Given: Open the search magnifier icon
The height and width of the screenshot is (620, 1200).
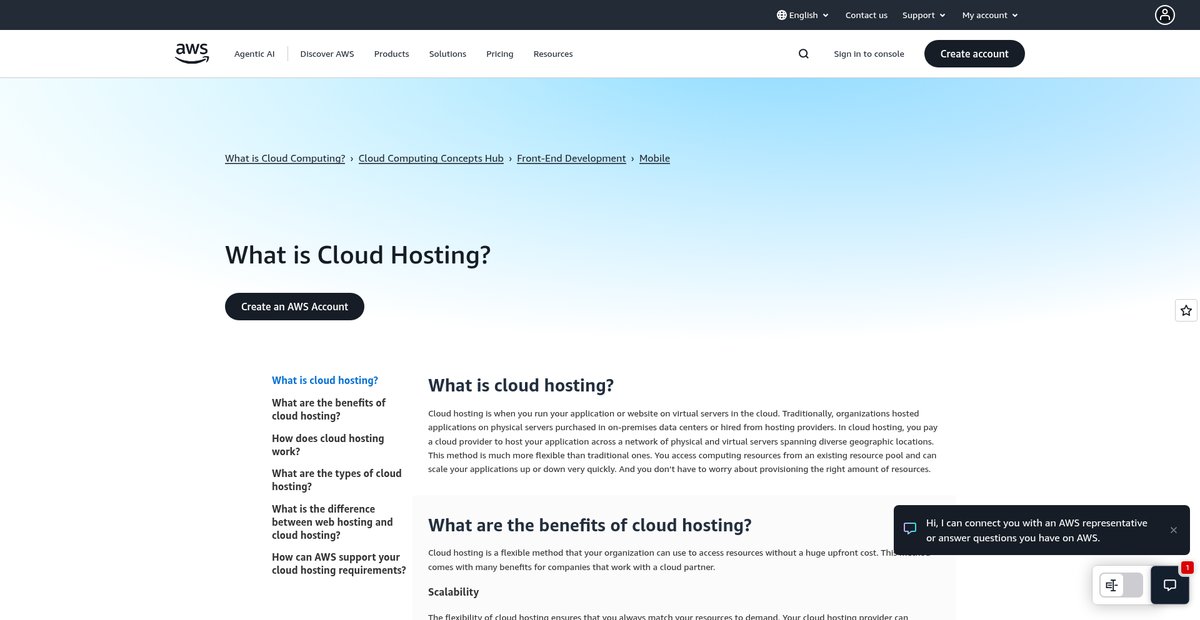Looking at the screenshot, I should 804,54.
